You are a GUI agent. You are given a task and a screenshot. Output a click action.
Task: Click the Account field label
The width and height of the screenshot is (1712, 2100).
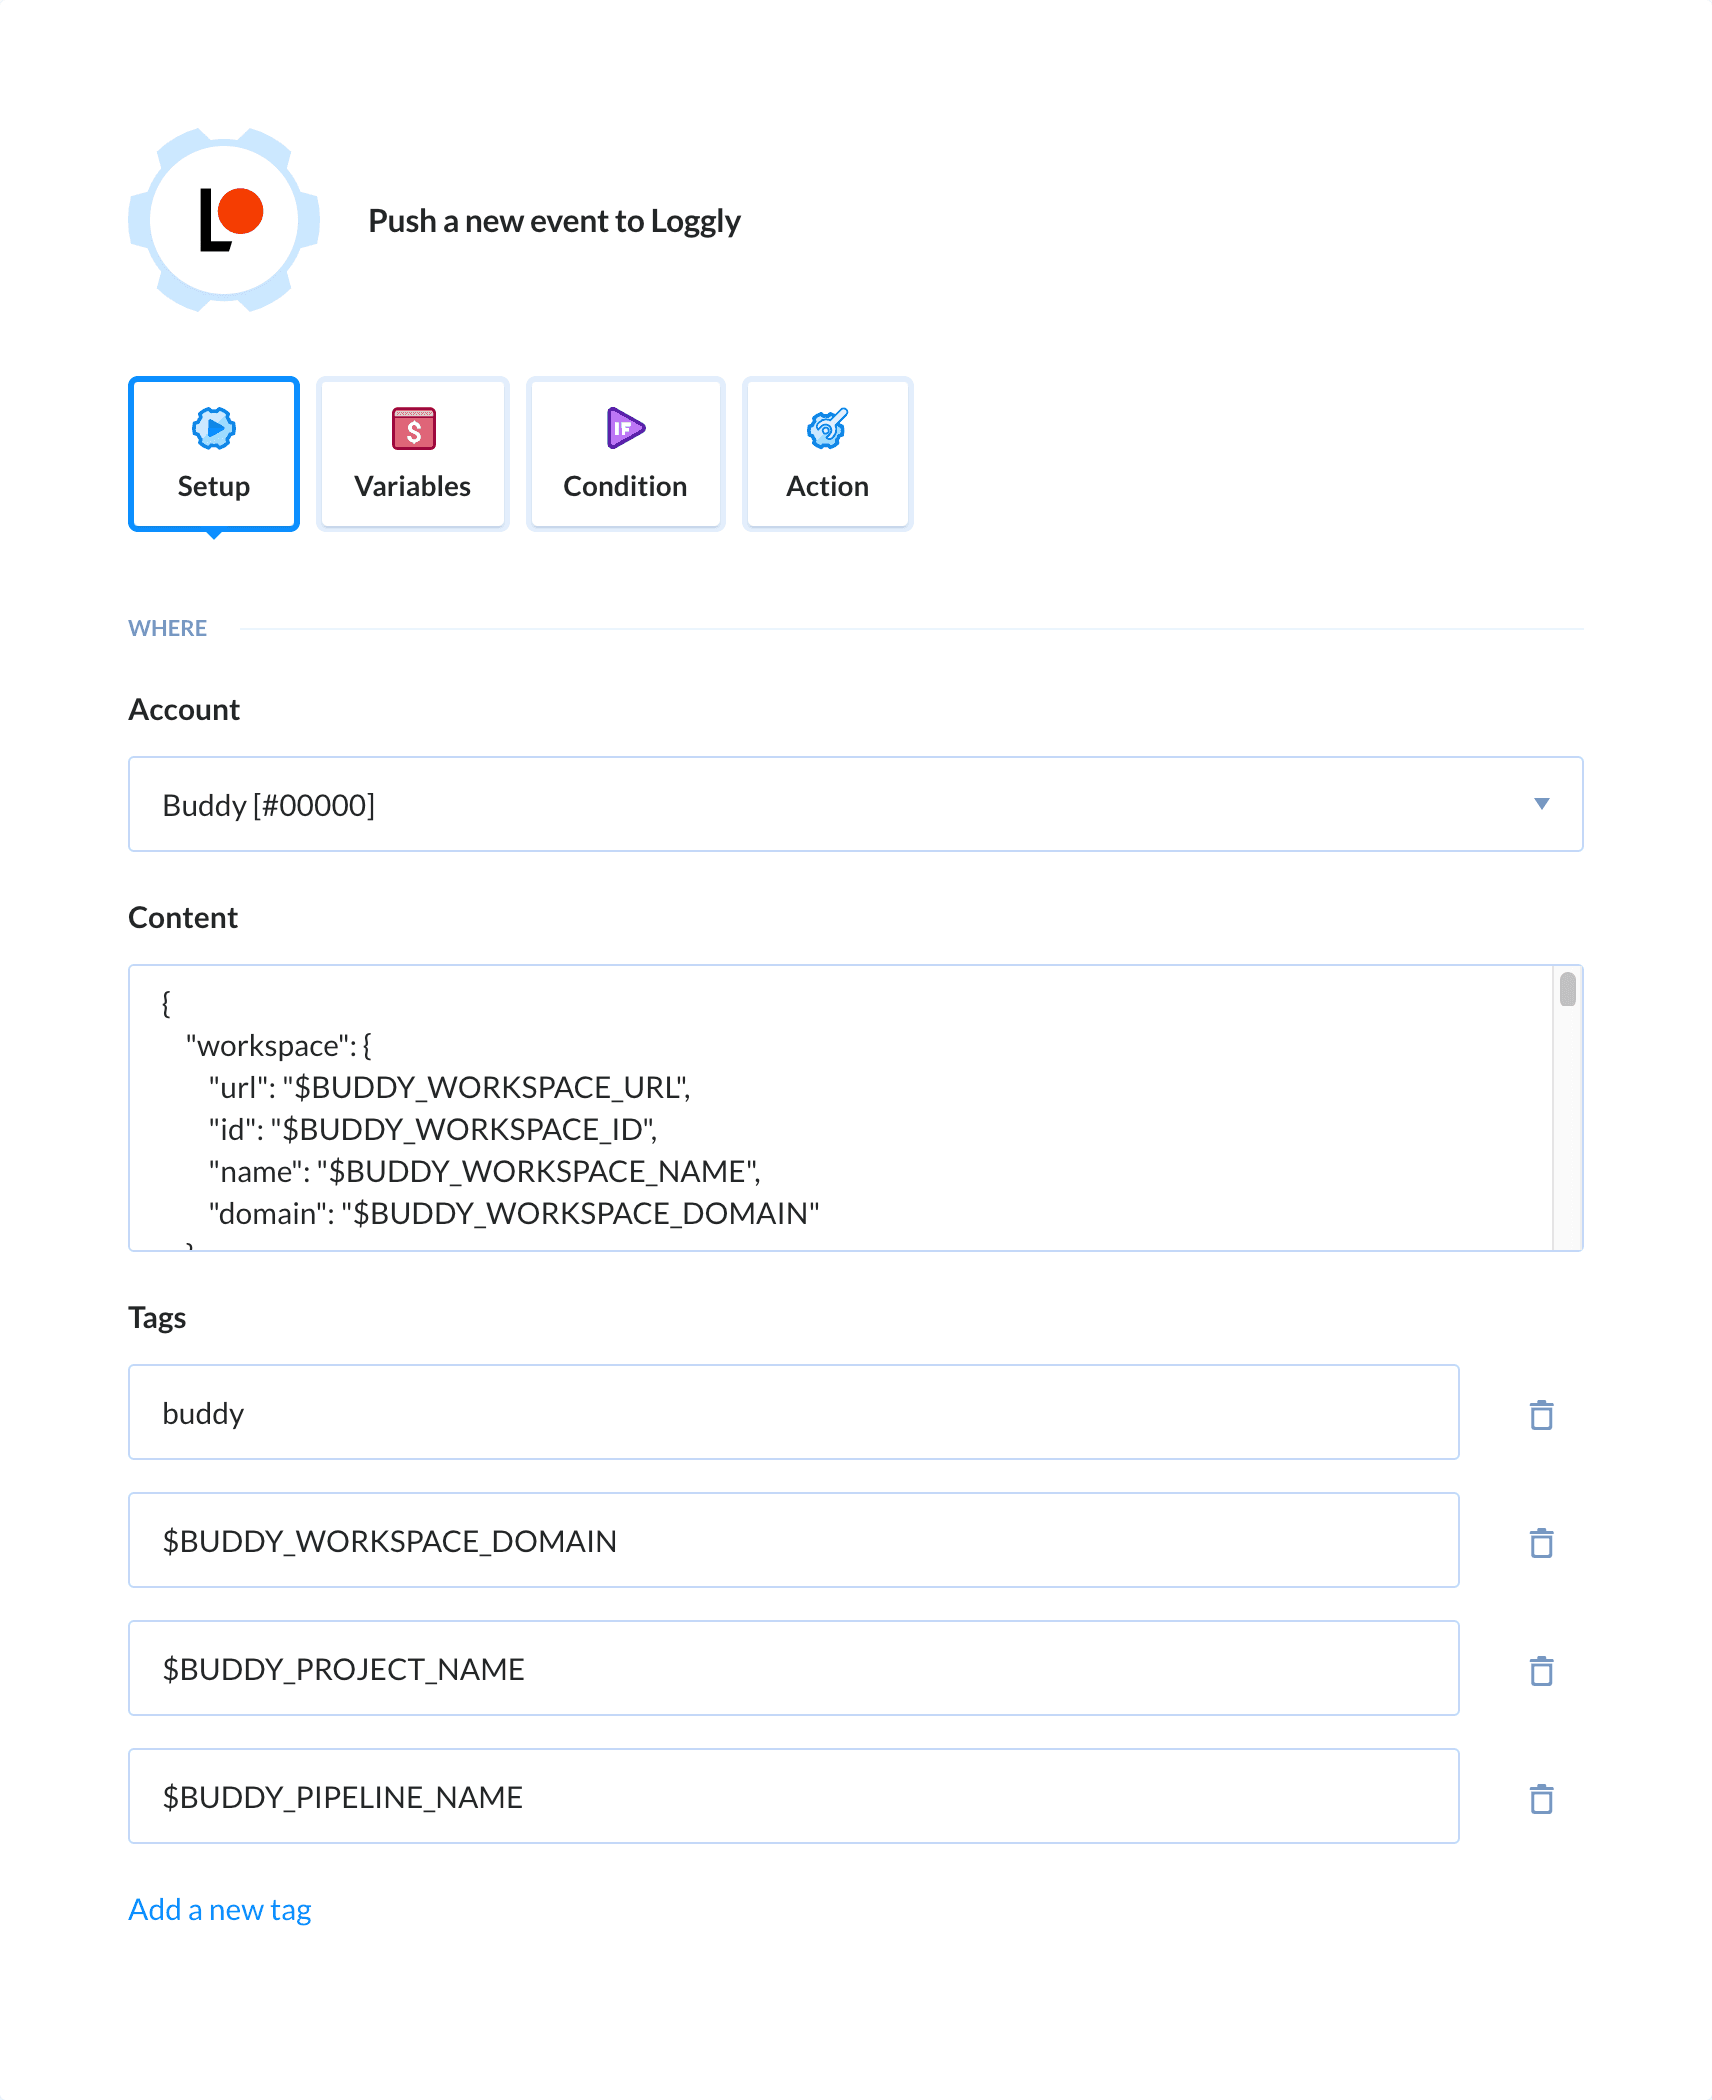184,709
